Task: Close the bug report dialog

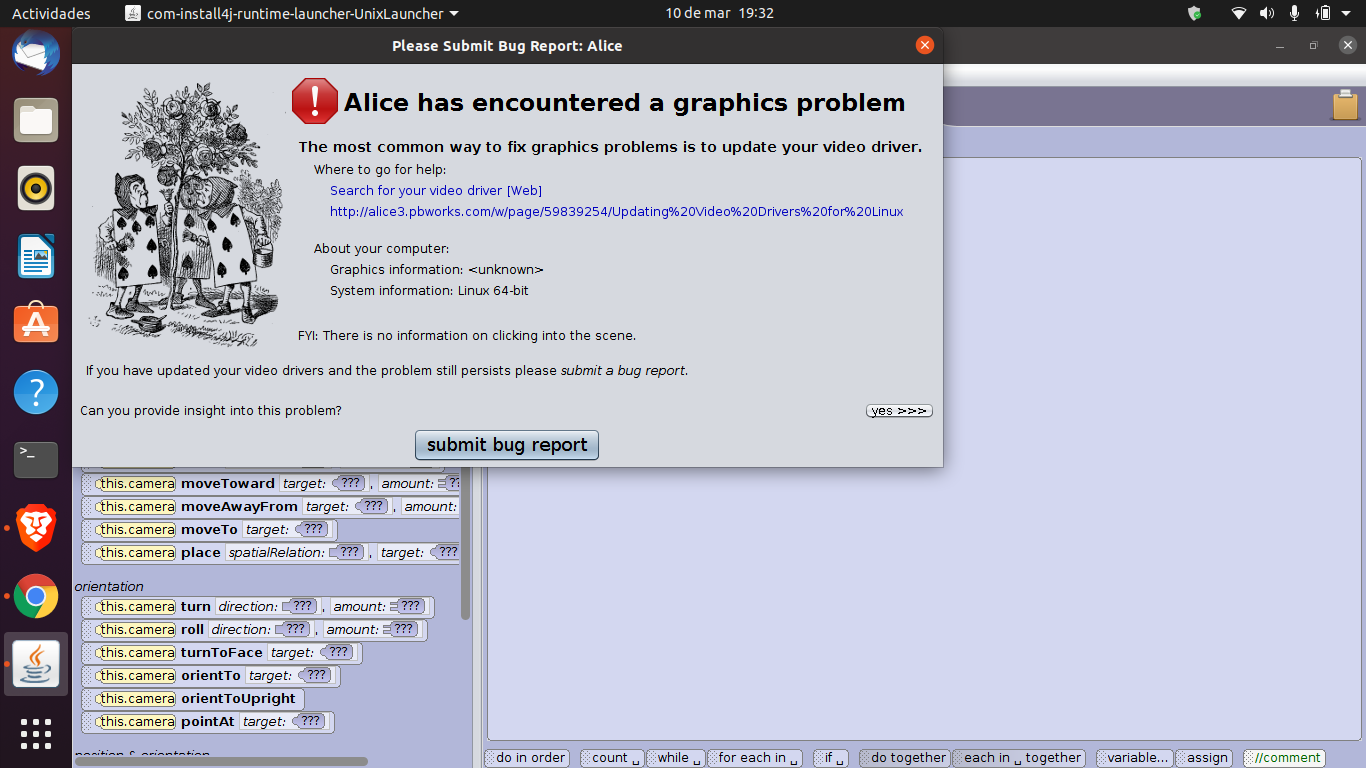Action: [925, 45]
